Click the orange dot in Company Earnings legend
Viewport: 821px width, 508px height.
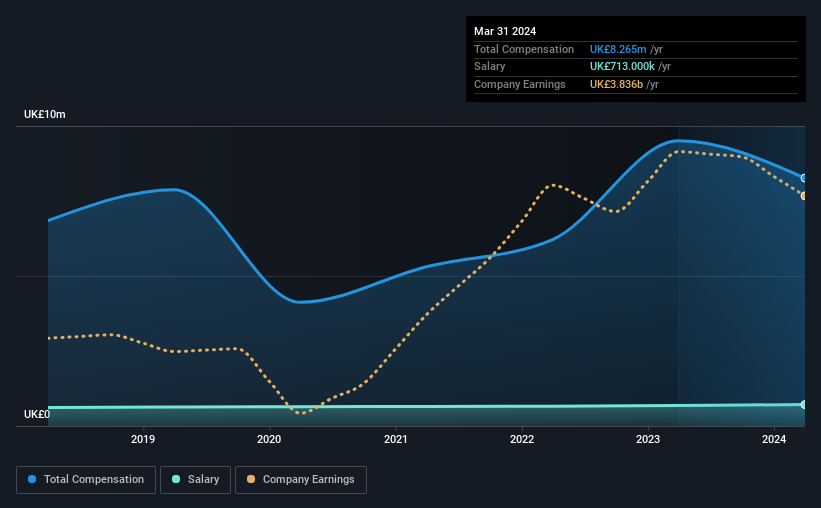click(251, 479)
